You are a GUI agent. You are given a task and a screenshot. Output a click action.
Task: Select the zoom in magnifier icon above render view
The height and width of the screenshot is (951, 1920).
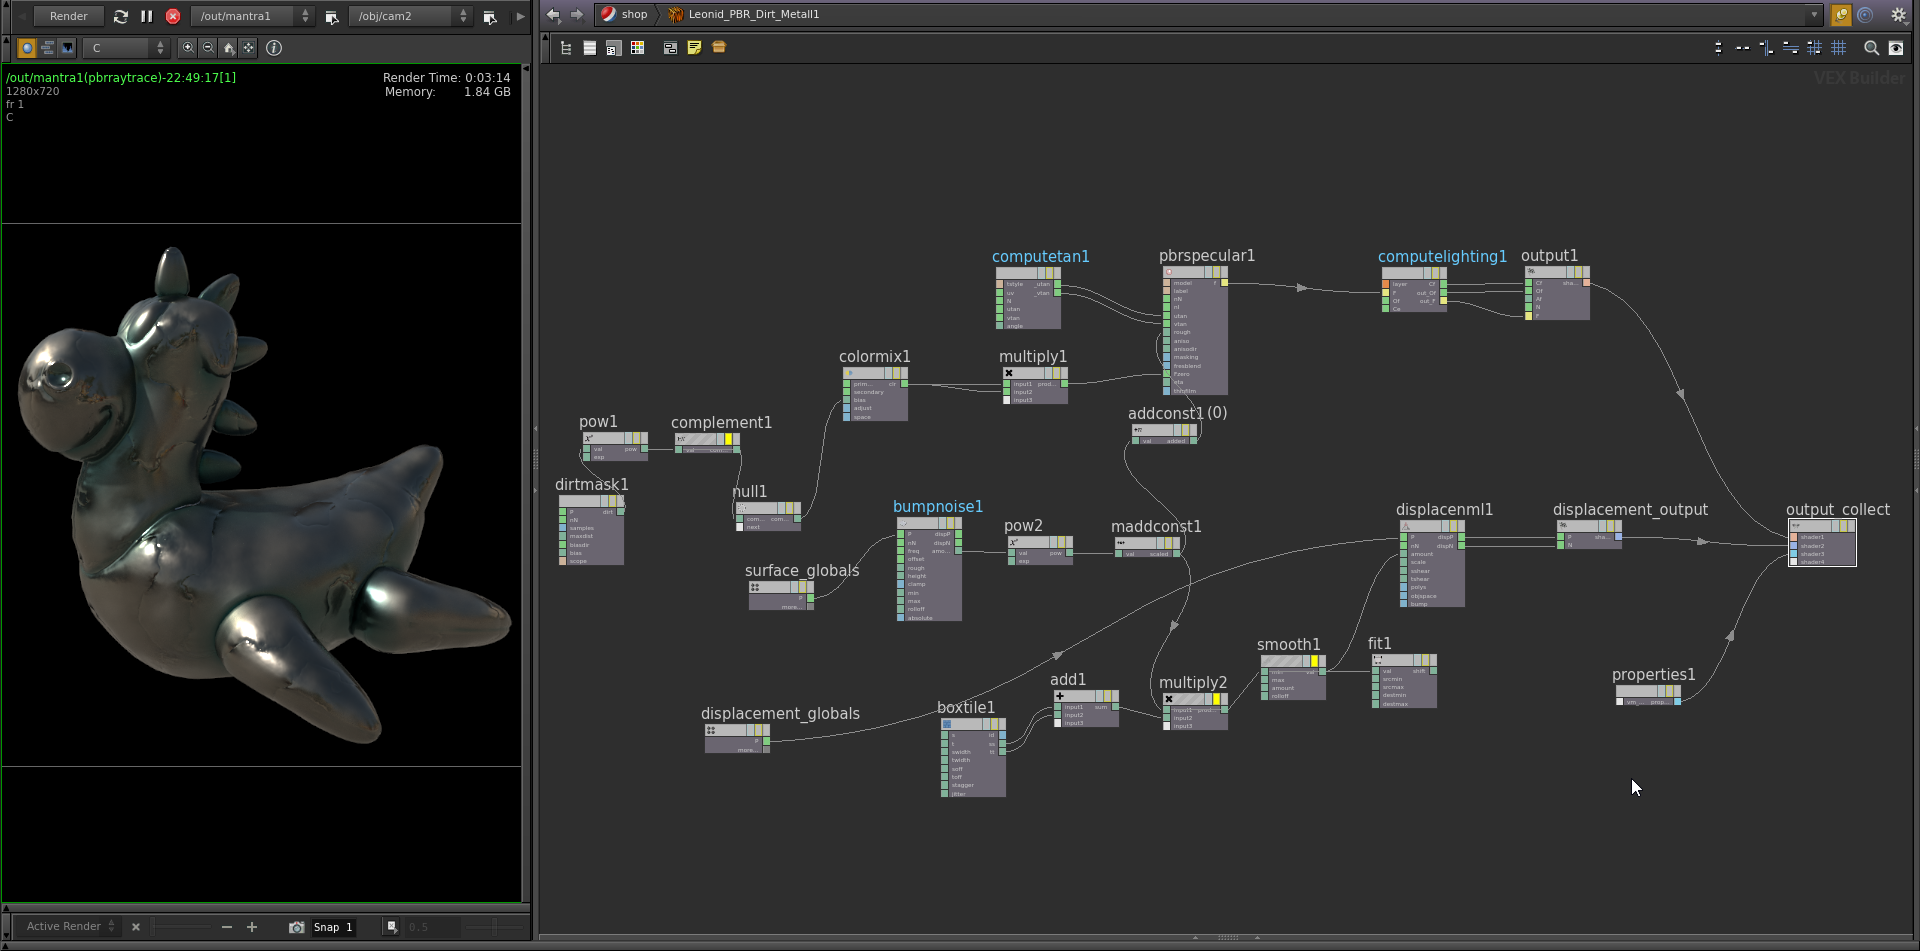pyautogui.click(x=188, y=47)
